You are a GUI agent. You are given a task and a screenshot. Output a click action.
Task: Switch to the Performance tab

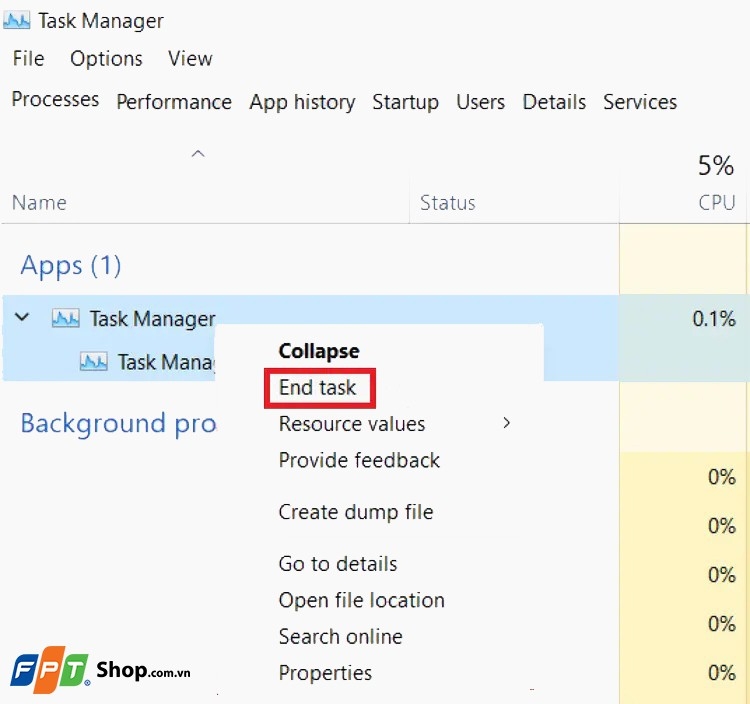174,102
